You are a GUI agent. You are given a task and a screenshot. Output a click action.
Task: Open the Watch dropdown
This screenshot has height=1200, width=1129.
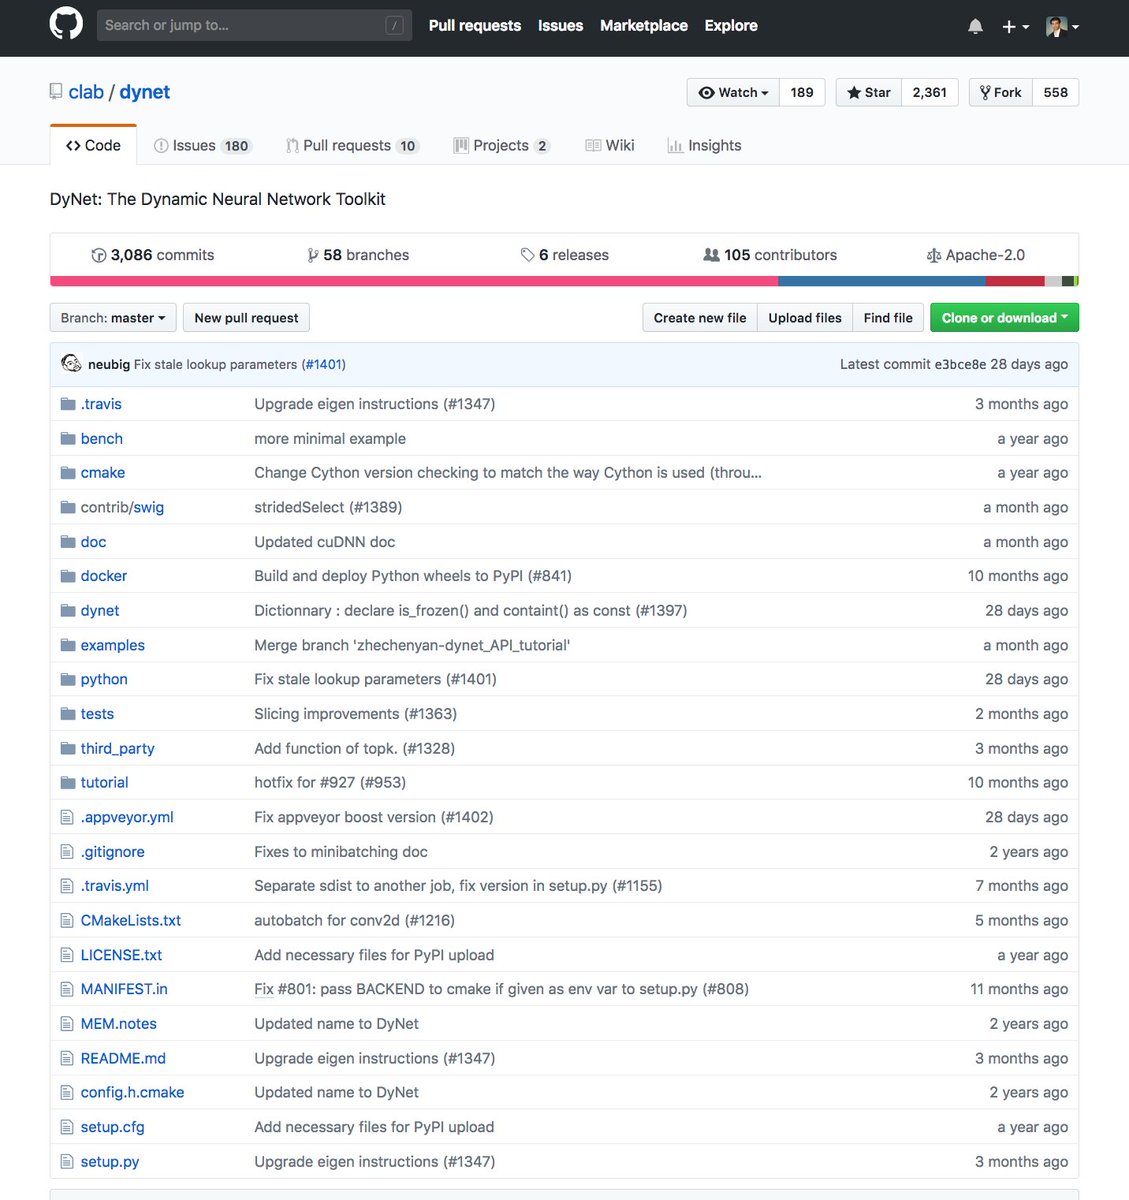733,92
